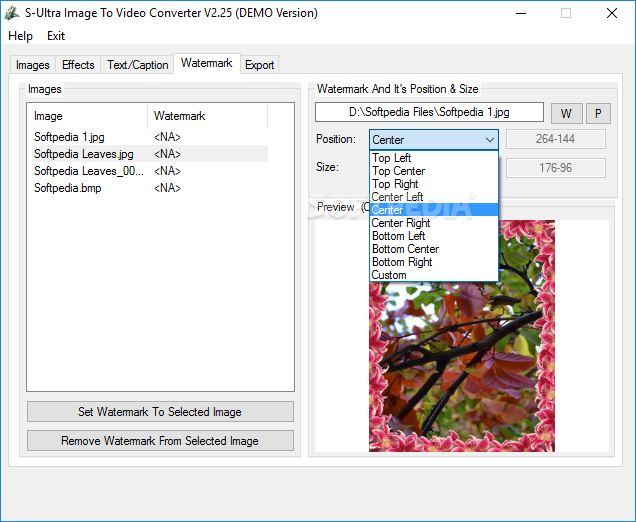Click NA watermark cell for Softpedia 1.jpg
636x522 pixels.
pyautogui.click(x=167, y=137)
